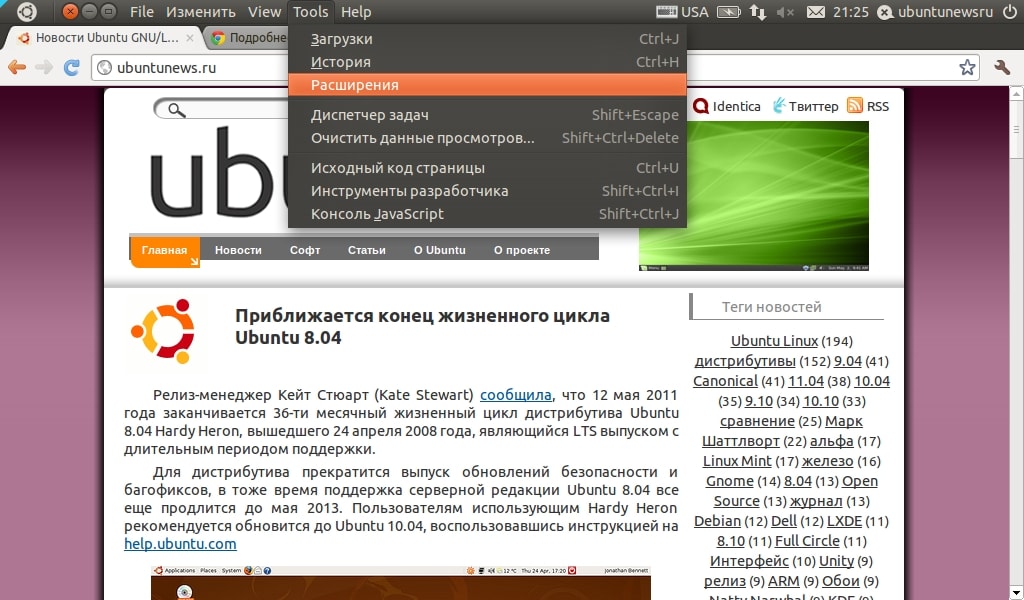Open the Canonical tag link
The height and width of the screenshot is (600, 1024).
tap(725, 381)
